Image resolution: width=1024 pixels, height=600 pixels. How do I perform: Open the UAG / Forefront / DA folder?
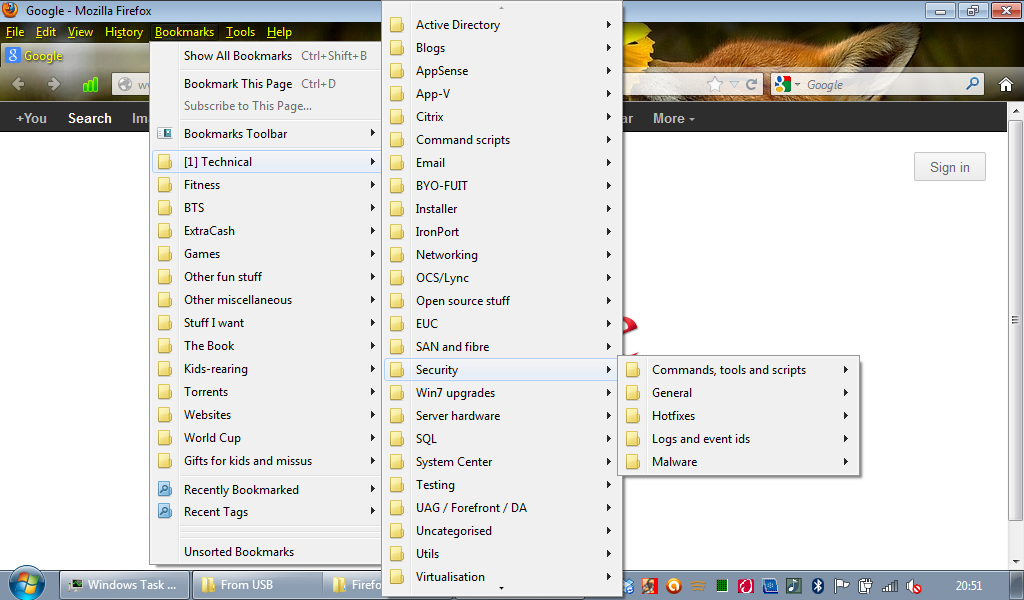coord(502,508)
